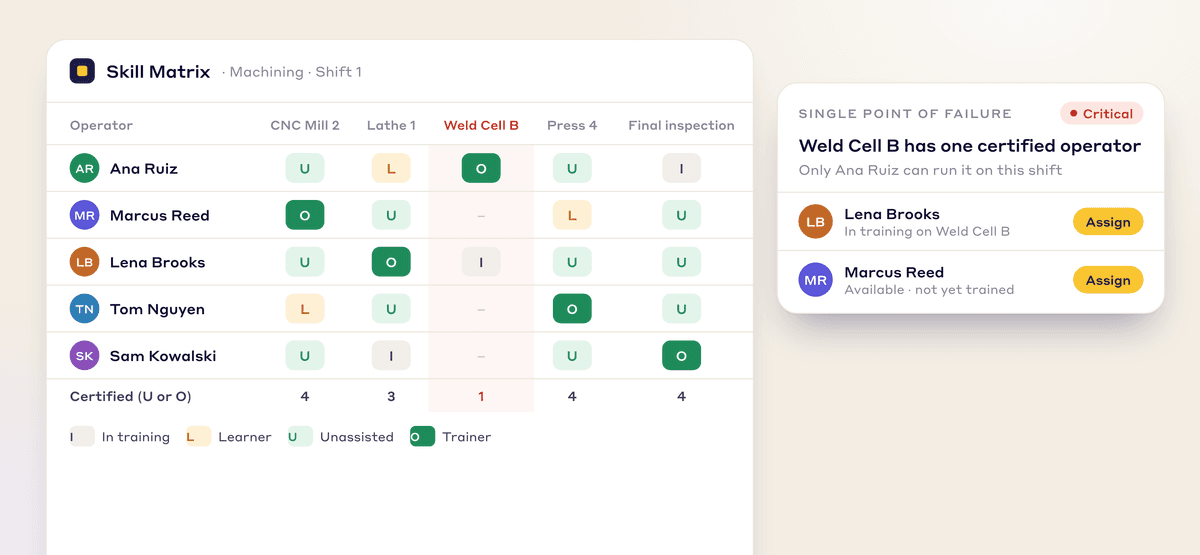Click Sam Kowalski's SK avatar
Screen dimensions: 1200x555
[x=85, y=356]
